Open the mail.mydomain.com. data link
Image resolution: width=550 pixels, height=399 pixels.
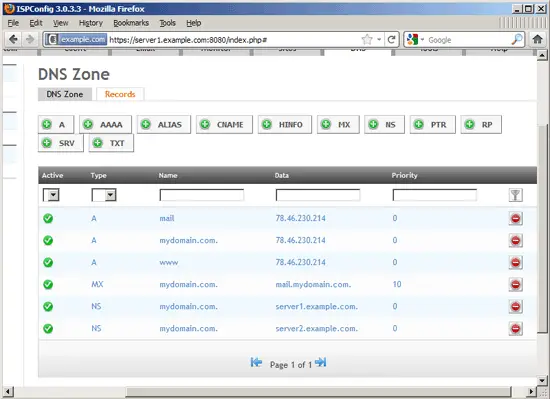313,284
